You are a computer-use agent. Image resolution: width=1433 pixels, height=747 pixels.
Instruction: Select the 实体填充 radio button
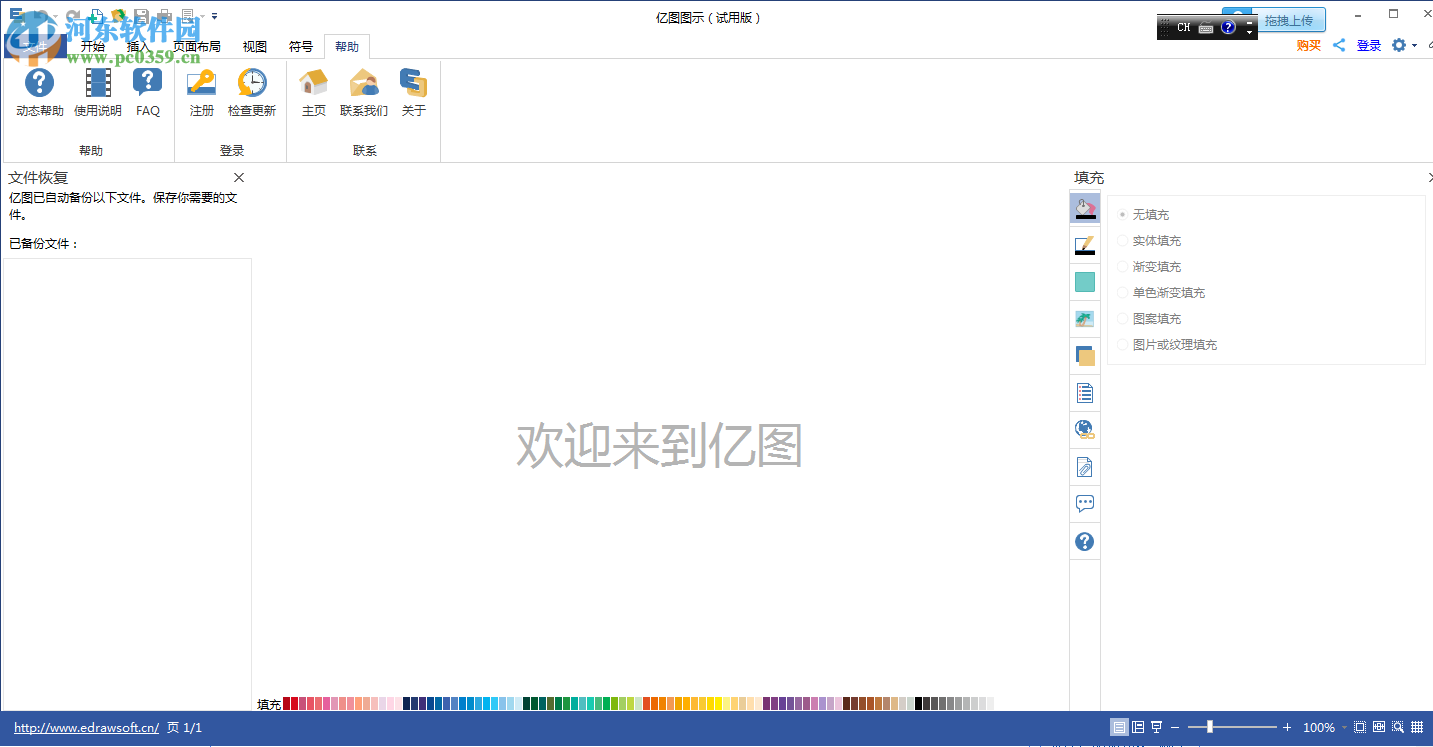click(x=1122, y=240)
